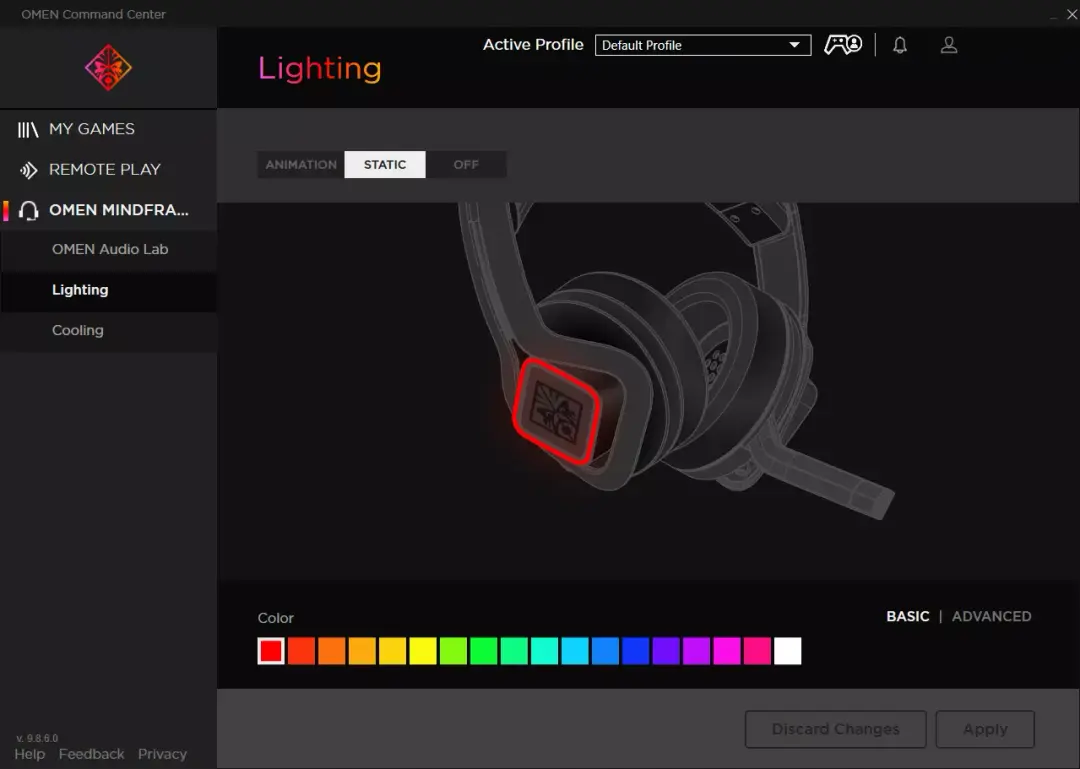Open notifications bell
Viewport: 1080px width, 769px height.
point(900,45)
